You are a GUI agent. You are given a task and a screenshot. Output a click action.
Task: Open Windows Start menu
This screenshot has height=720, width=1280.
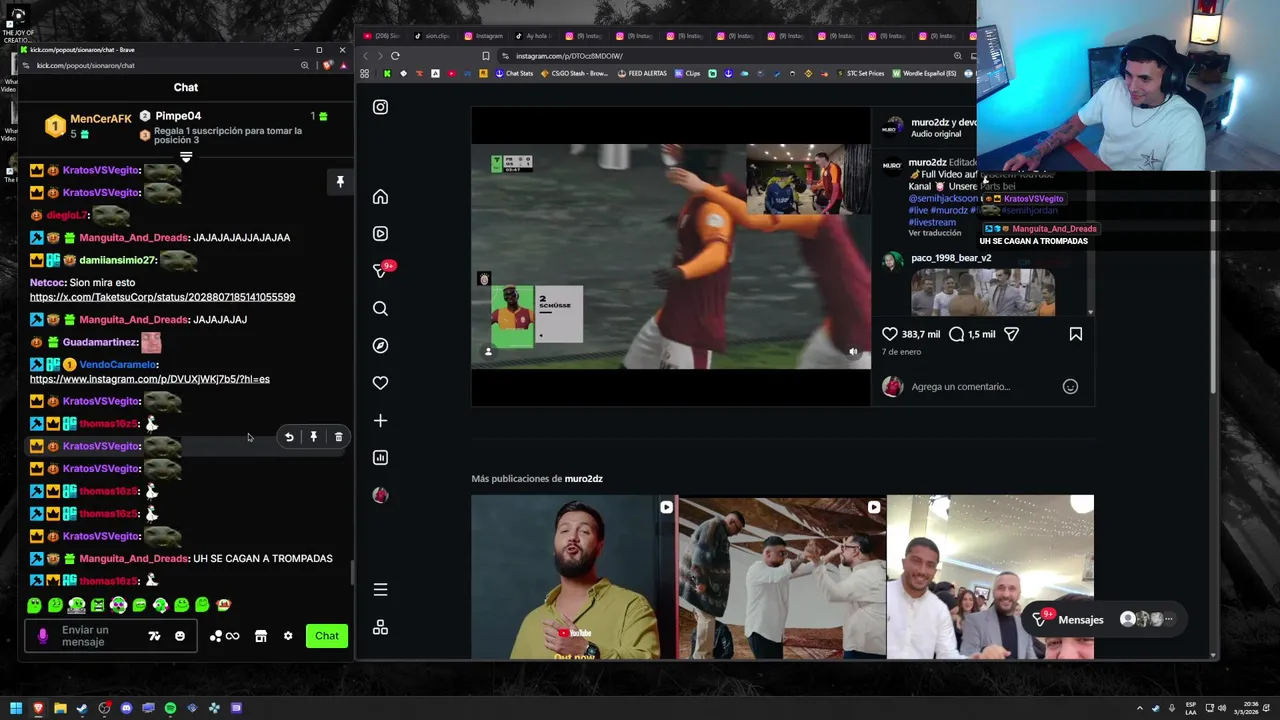pos(16,708)
